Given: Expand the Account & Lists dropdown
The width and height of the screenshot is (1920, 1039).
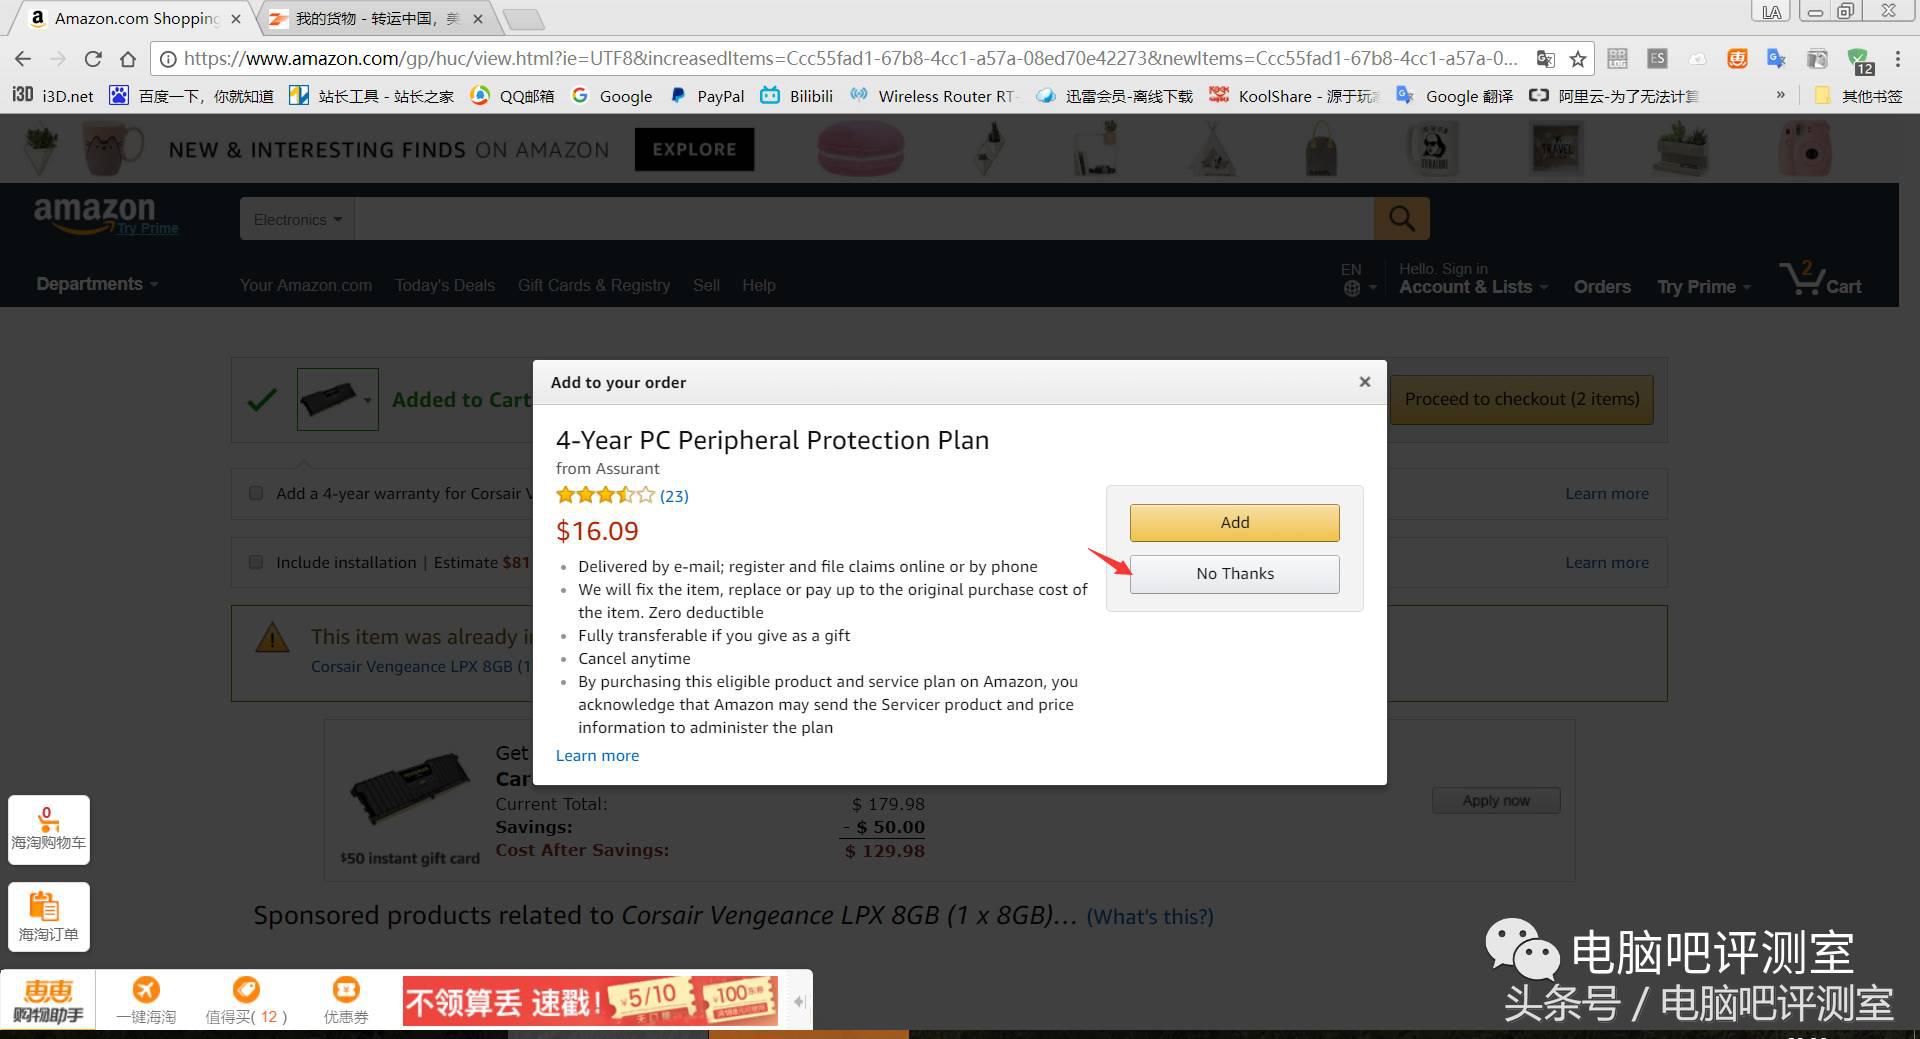Looking at the screenshot, I should [1472, 287].
